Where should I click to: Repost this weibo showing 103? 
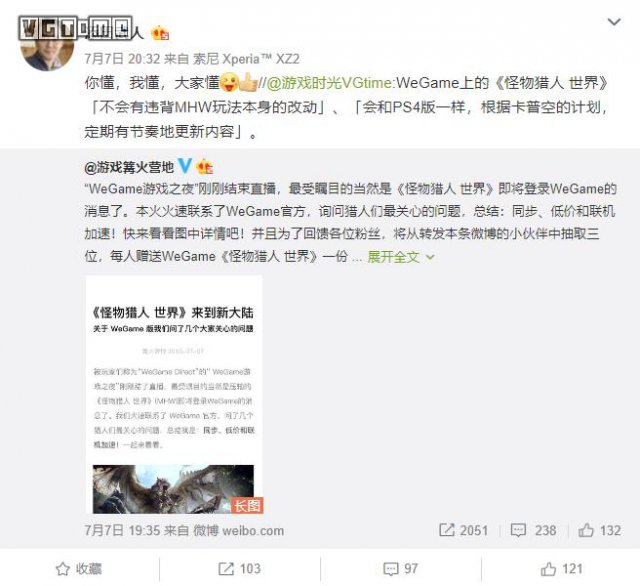point(239,568)
